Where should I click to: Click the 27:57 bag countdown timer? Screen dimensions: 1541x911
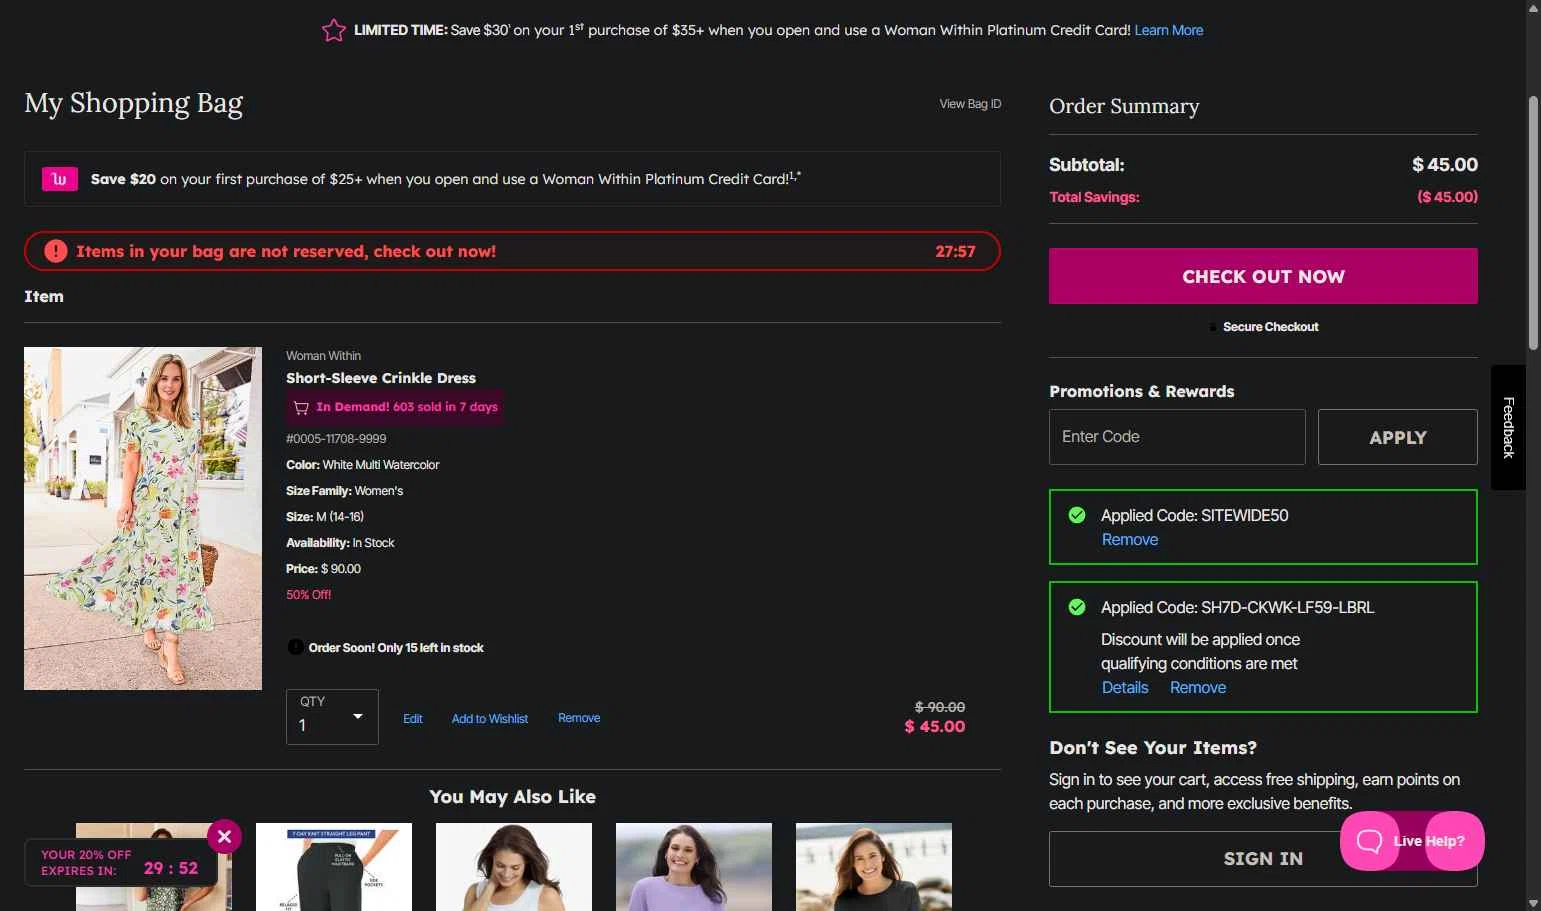(x=955, y=252)
